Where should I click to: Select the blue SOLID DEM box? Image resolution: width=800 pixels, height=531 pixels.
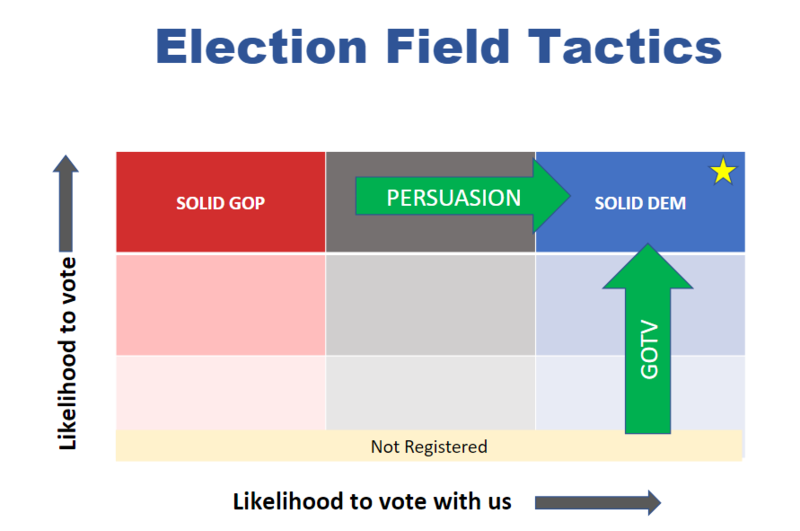click(640, 202)
